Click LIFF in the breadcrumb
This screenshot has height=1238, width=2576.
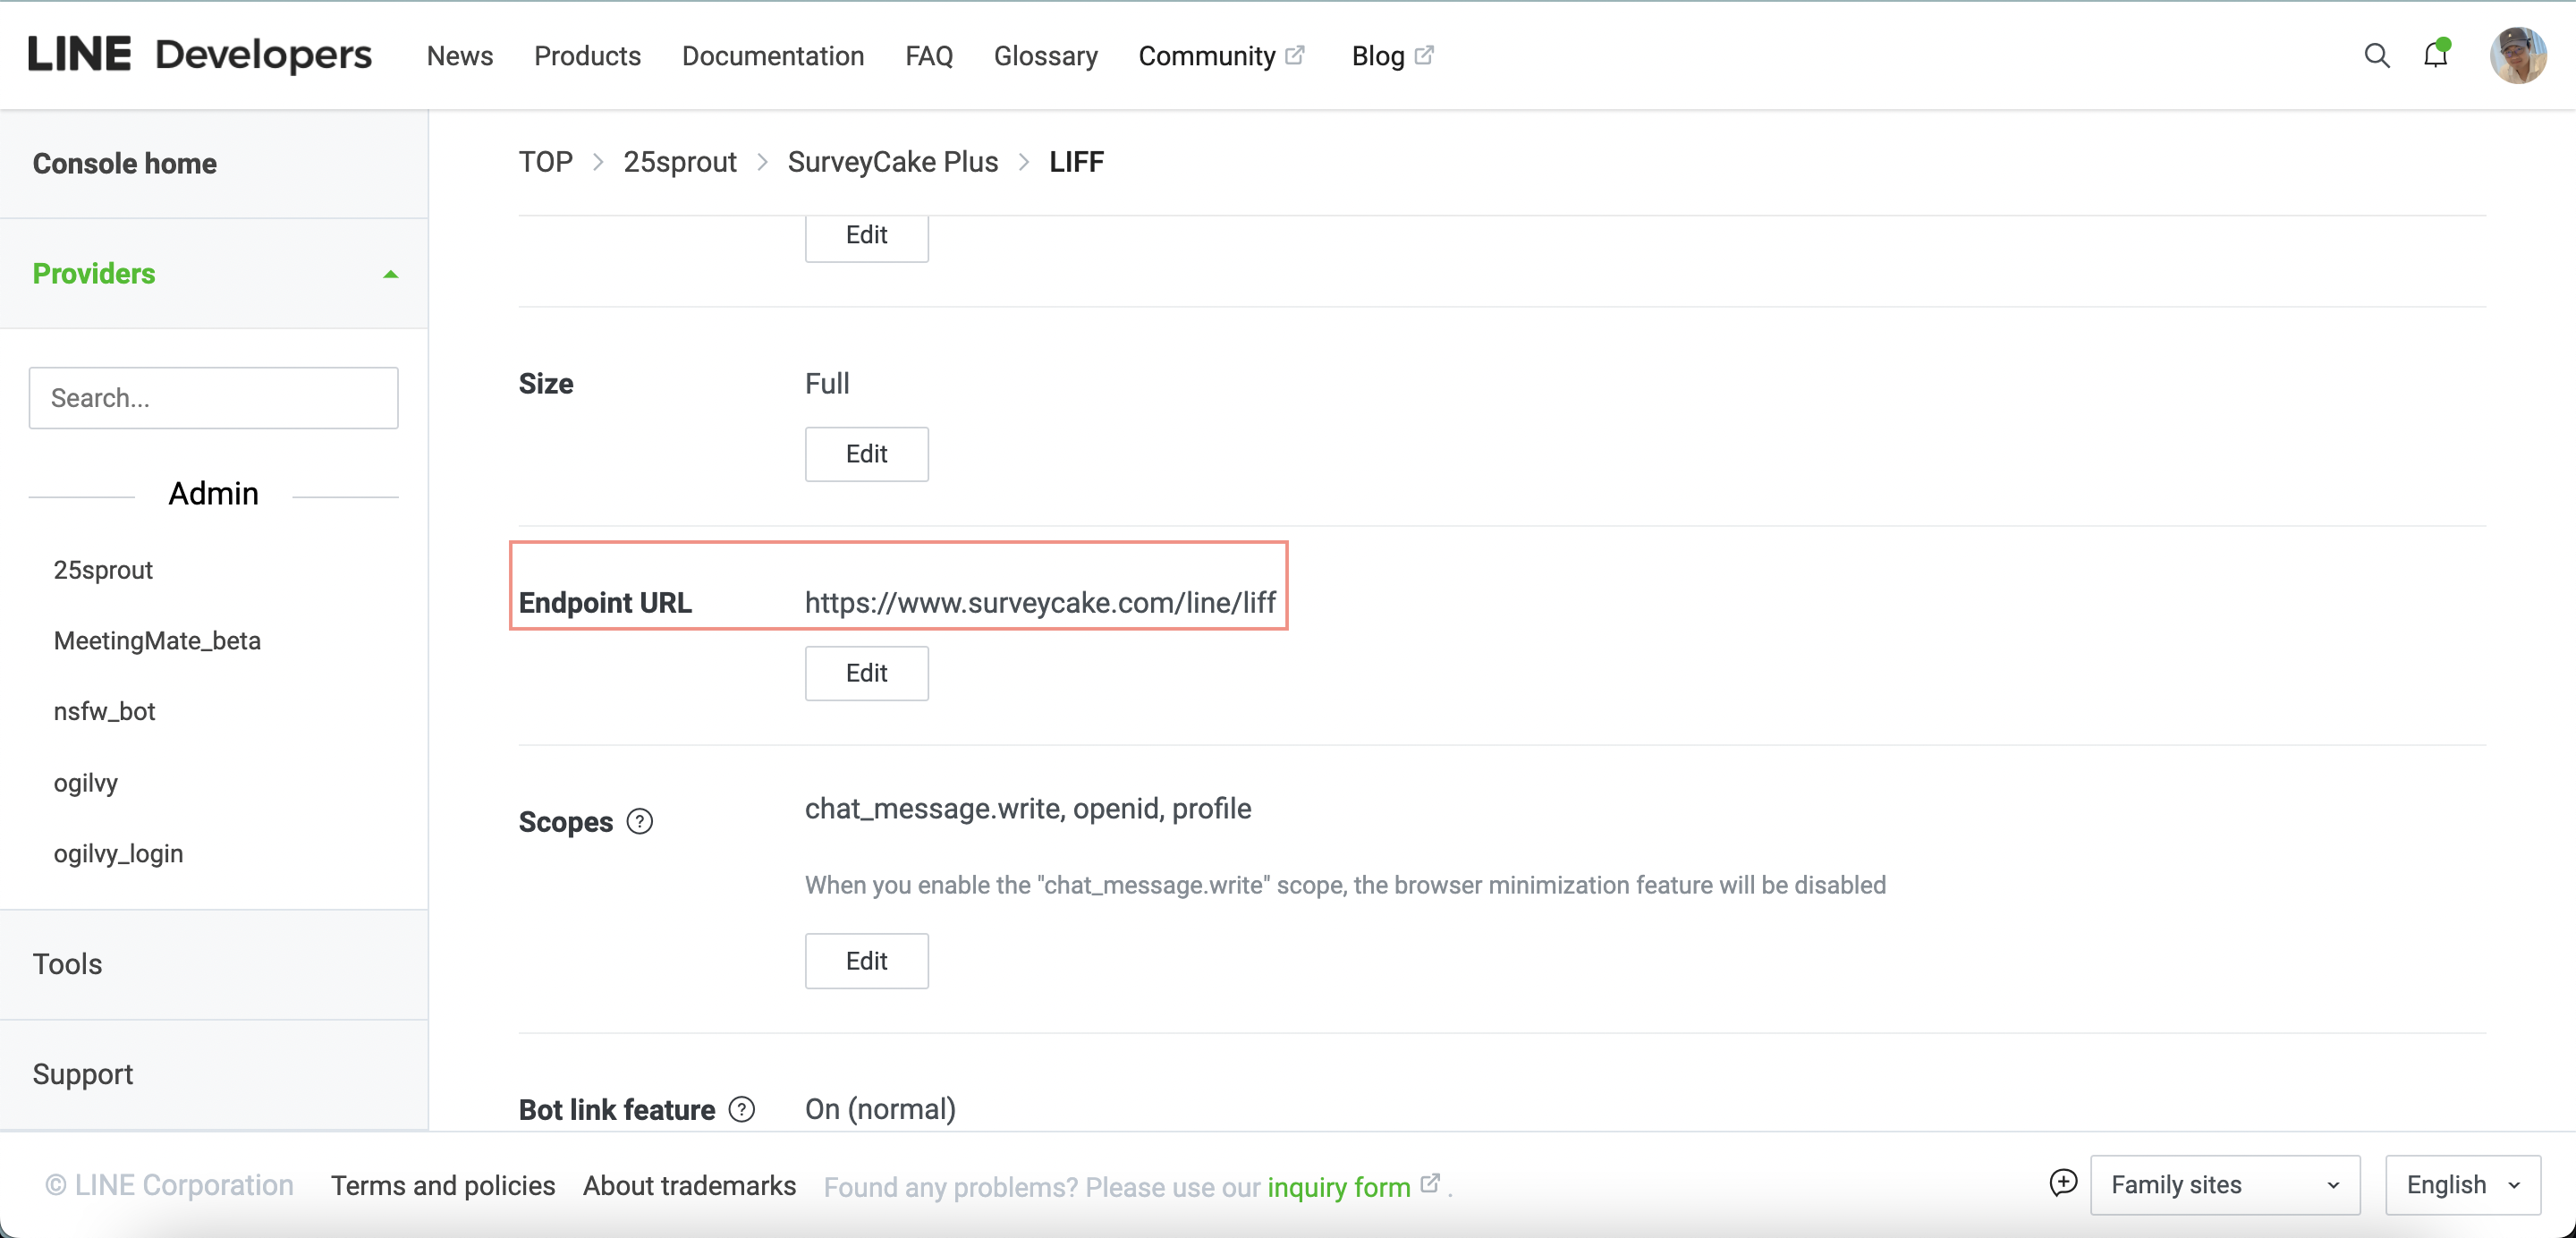click(x=1076, y=162)
